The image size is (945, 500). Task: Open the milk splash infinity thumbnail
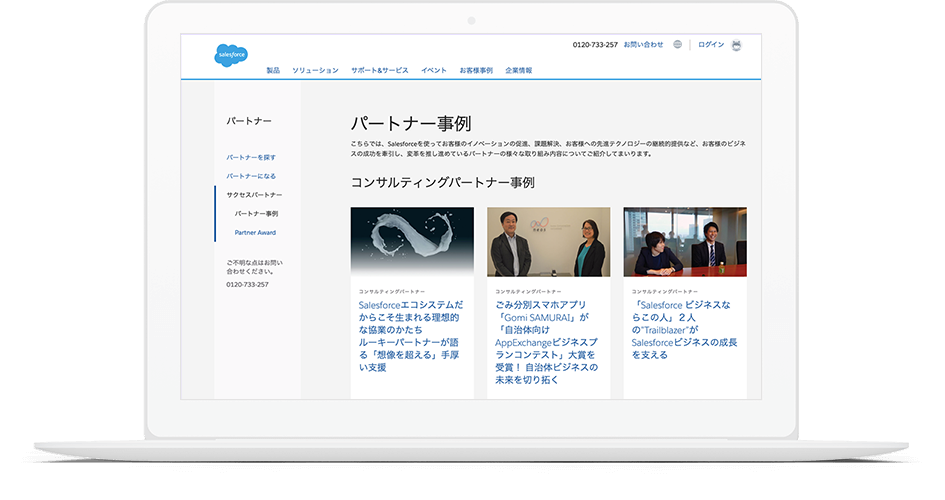click(x=412, y=242)
